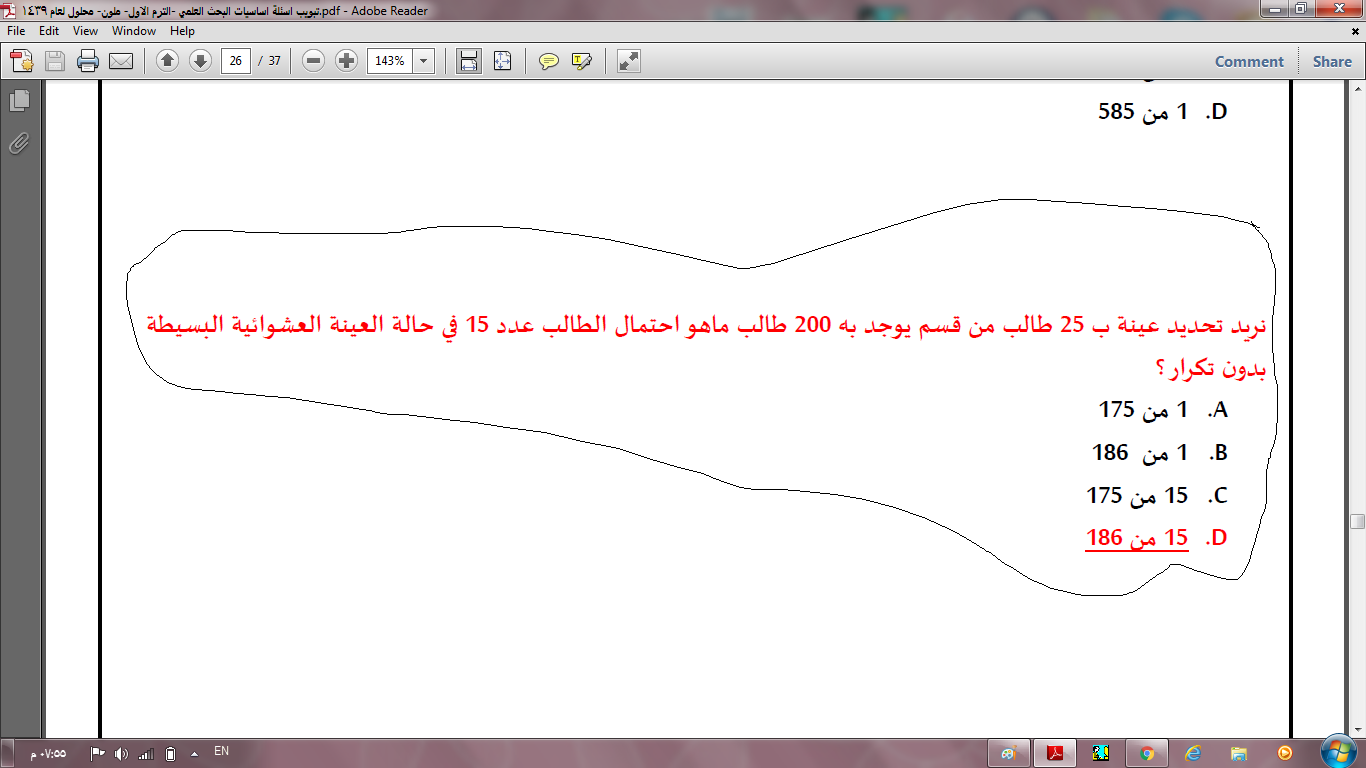This screenshot has width=1366, height=768.
Task: Switch to Read Mode with expand icon
Action: (x=628, y=61)
